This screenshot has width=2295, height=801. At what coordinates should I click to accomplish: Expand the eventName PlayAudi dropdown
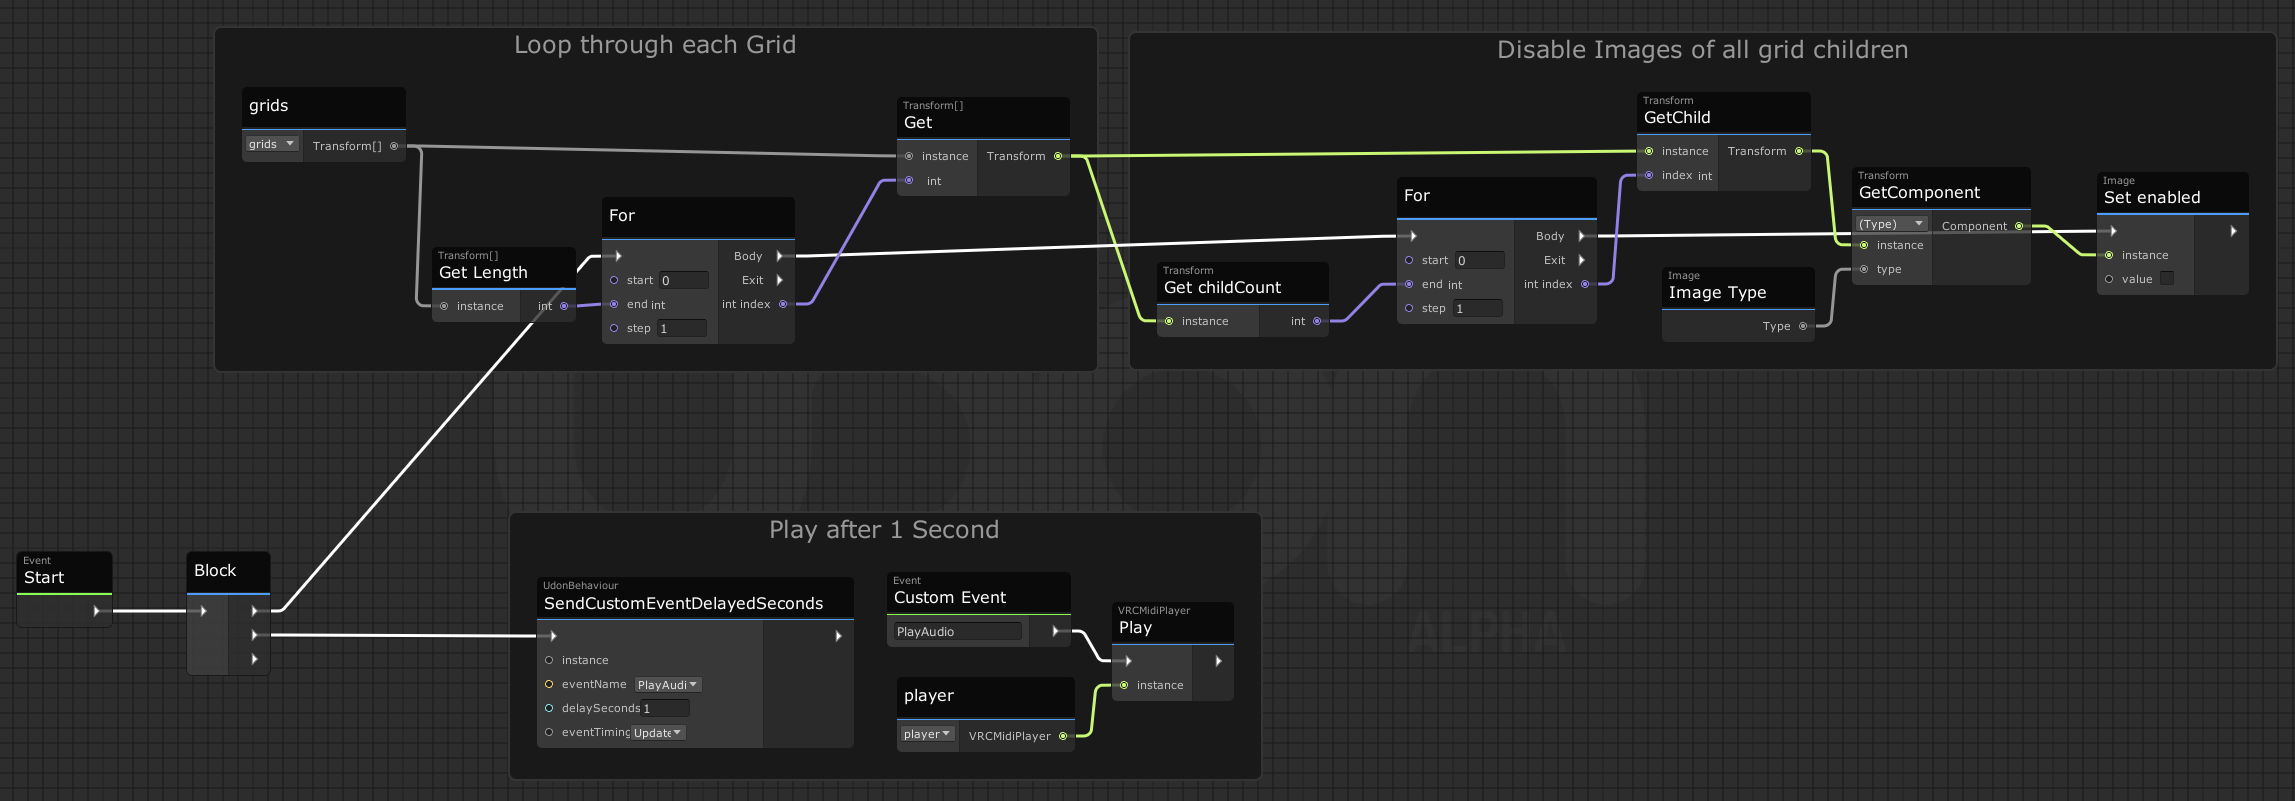pyautogui.click(x=667, y=685)
